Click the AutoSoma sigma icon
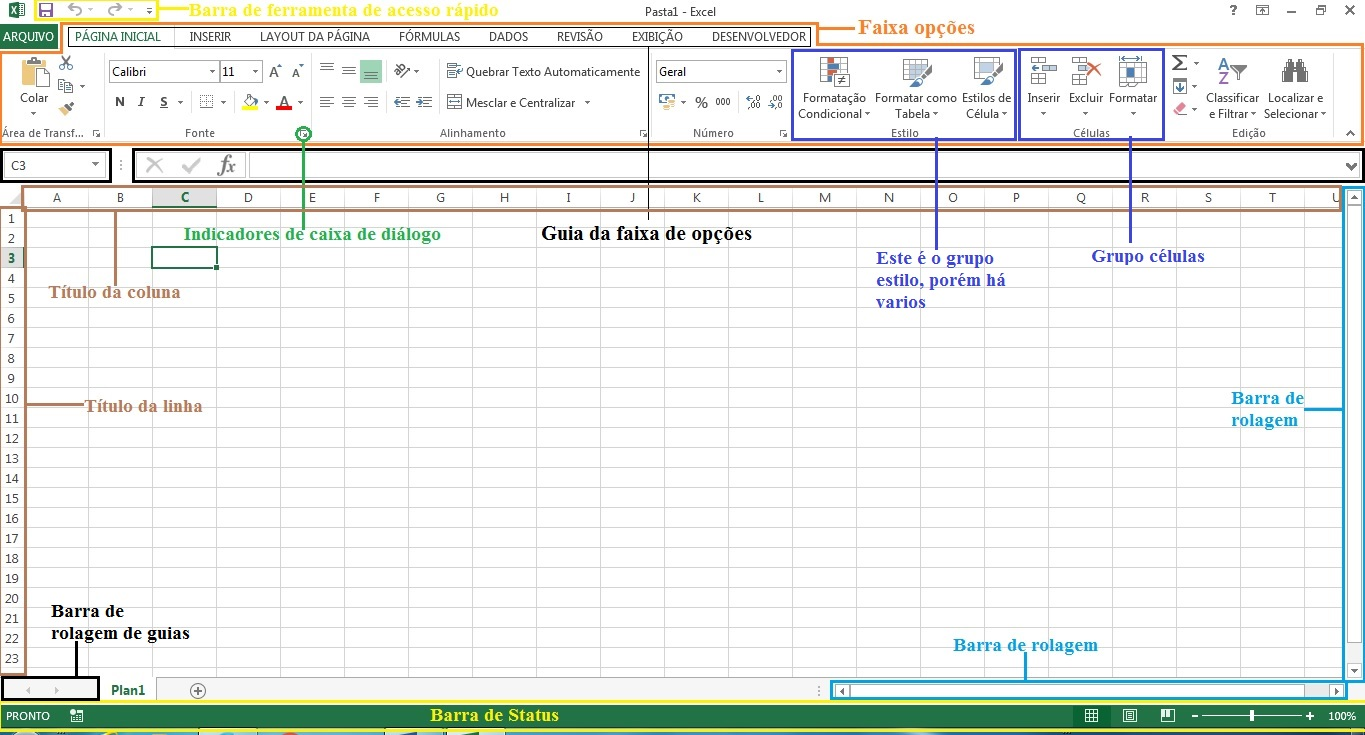The width and height of the screenshot is (1365, 735). point(1179,62)
